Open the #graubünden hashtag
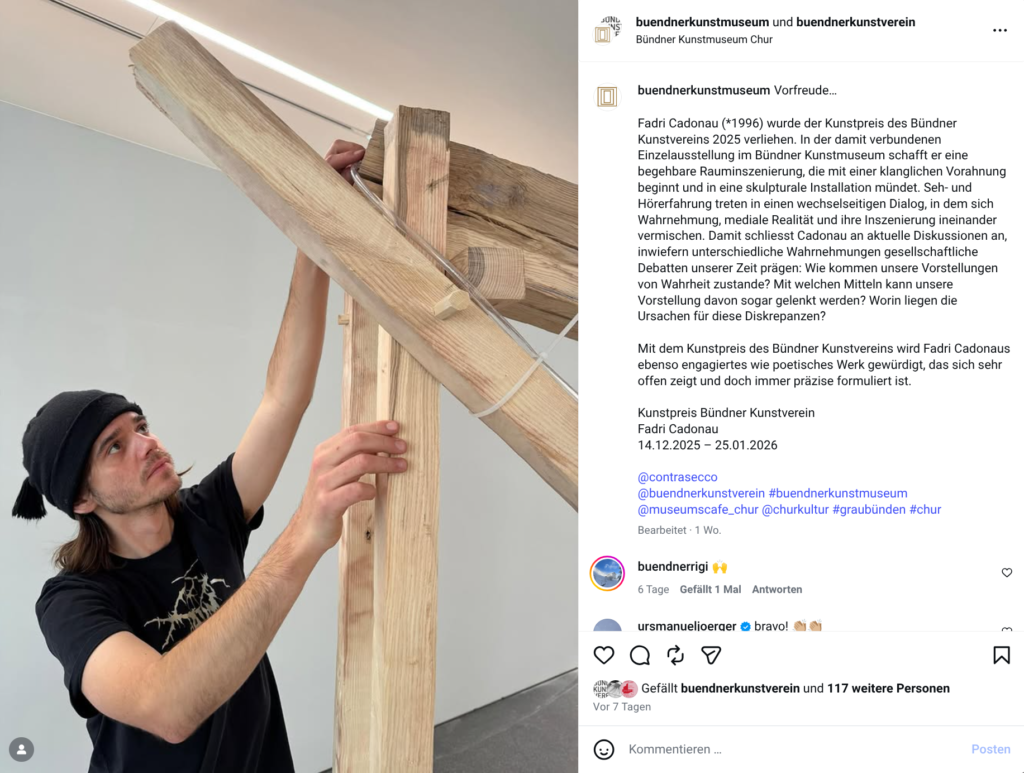Screen dimensions: 1024x773 click(x=869, y=509)
